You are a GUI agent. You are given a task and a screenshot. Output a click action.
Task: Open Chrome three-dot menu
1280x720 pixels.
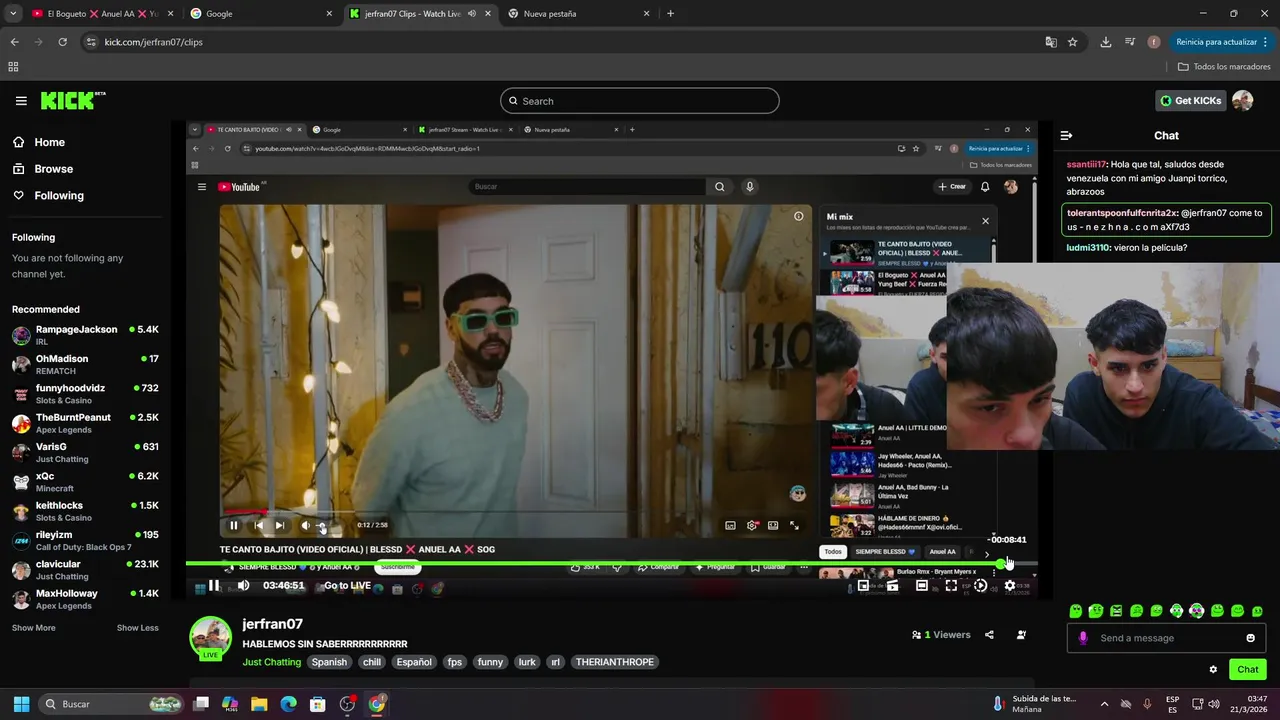(1265, 42)
